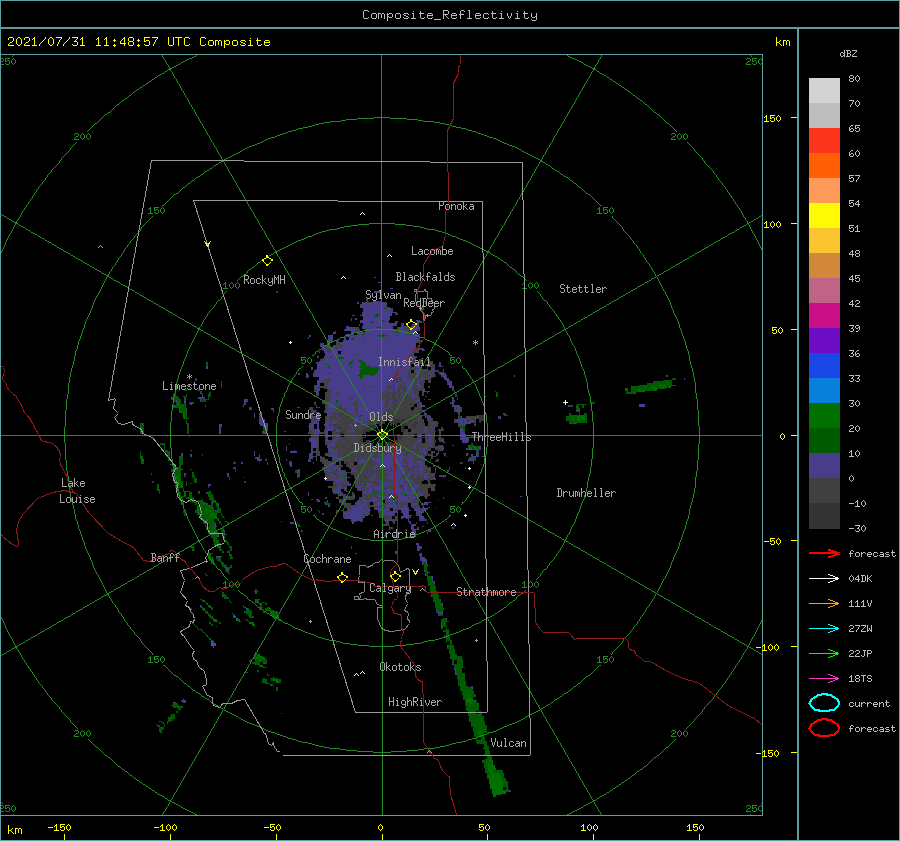Pick the light grey swatch below 80 dBZ
The height and width of the screenshot is (841, 900).
click(824, 91)
